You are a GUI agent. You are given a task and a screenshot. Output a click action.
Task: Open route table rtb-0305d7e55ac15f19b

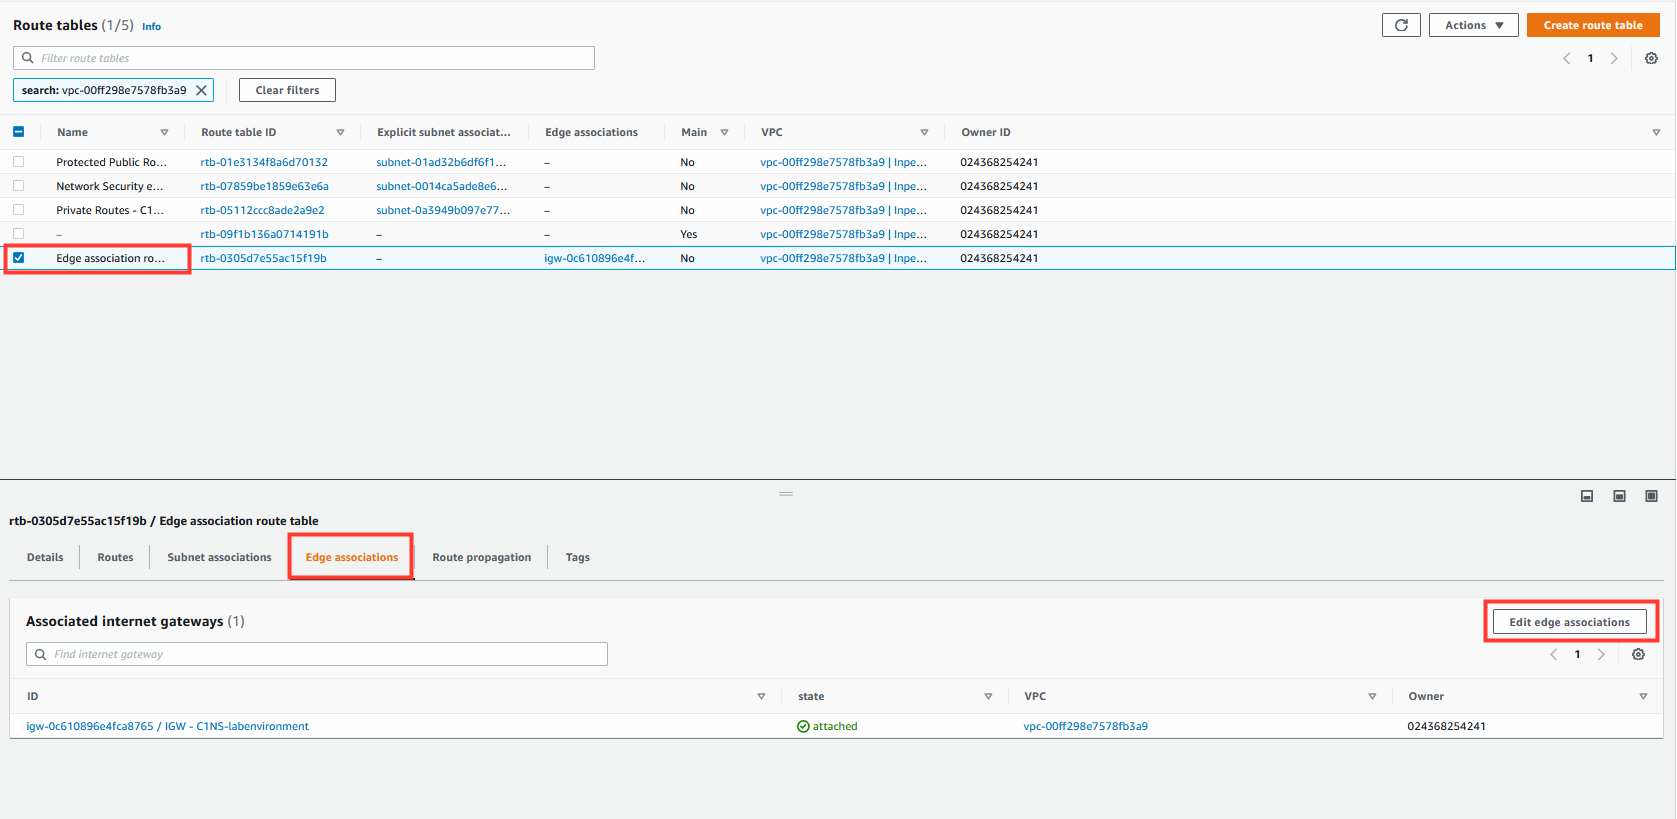click(x=263, y=258)
